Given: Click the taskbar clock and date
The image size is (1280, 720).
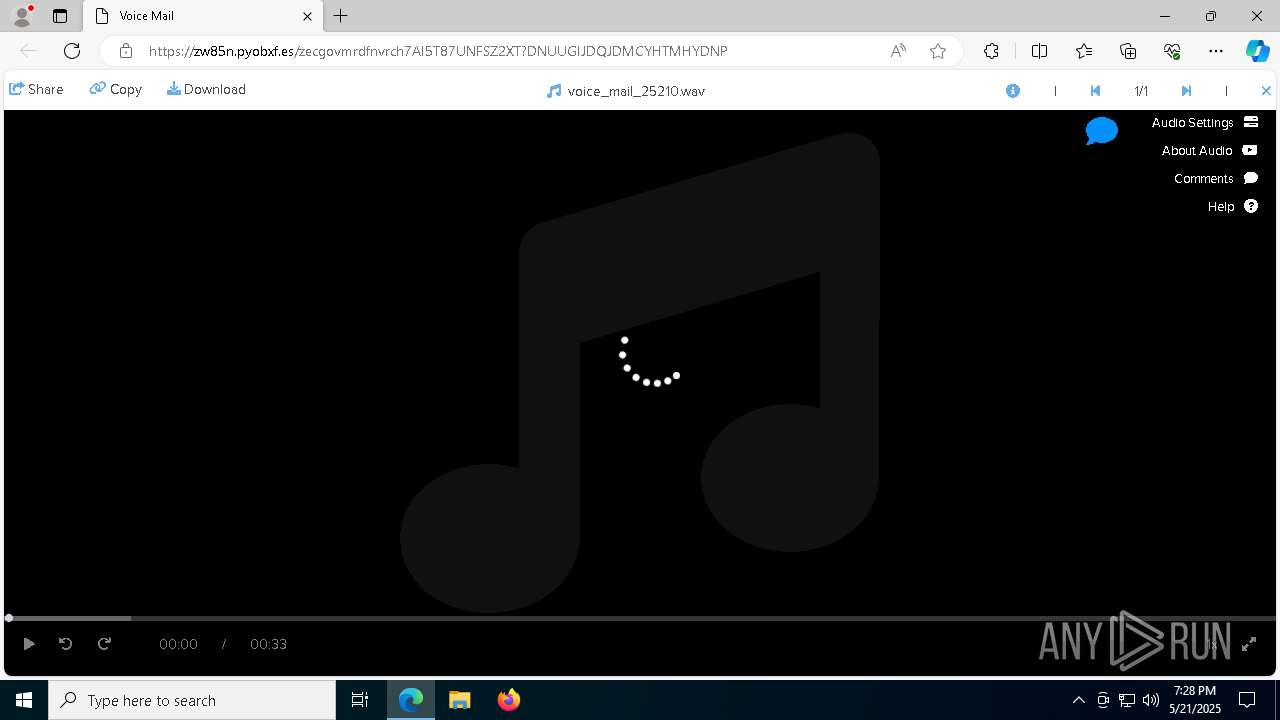Looking at the screenshot, I should tap(1195, 700).
